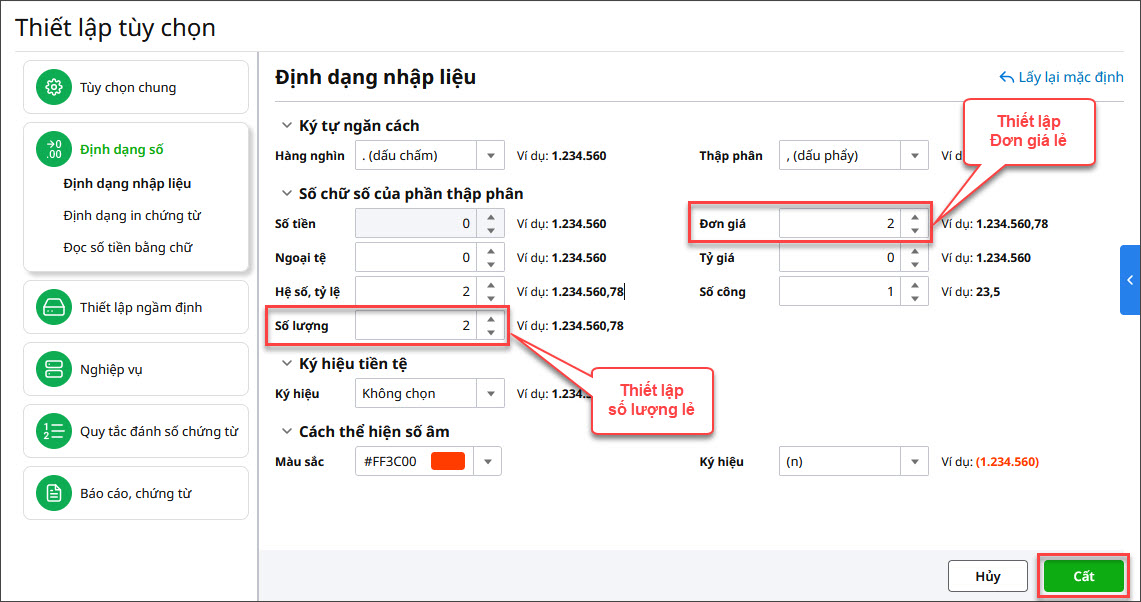Open Quy tắc đánh số chứng từ icon
The image size is (1141, 602).
pyautogui.click(x=54, y=431)
